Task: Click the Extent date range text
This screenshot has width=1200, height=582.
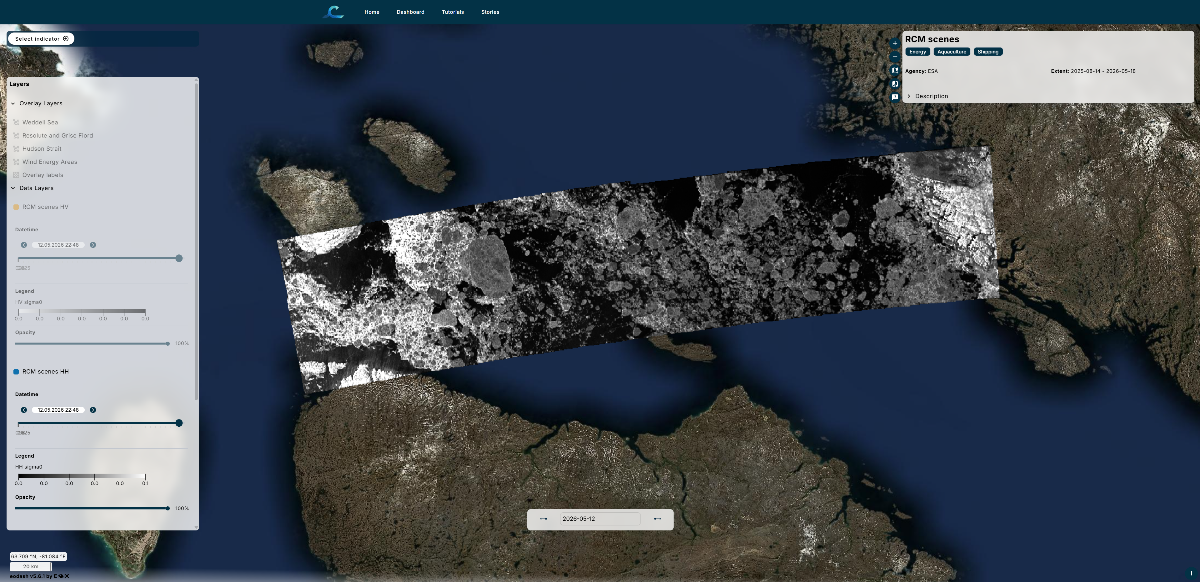Action: (1093, 71)
